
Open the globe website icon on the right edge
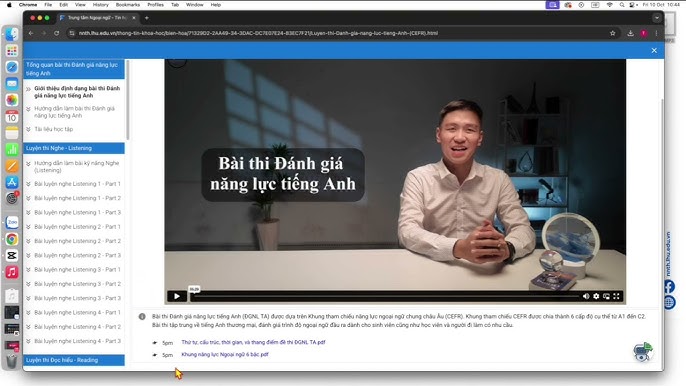[x=669, y=302]
